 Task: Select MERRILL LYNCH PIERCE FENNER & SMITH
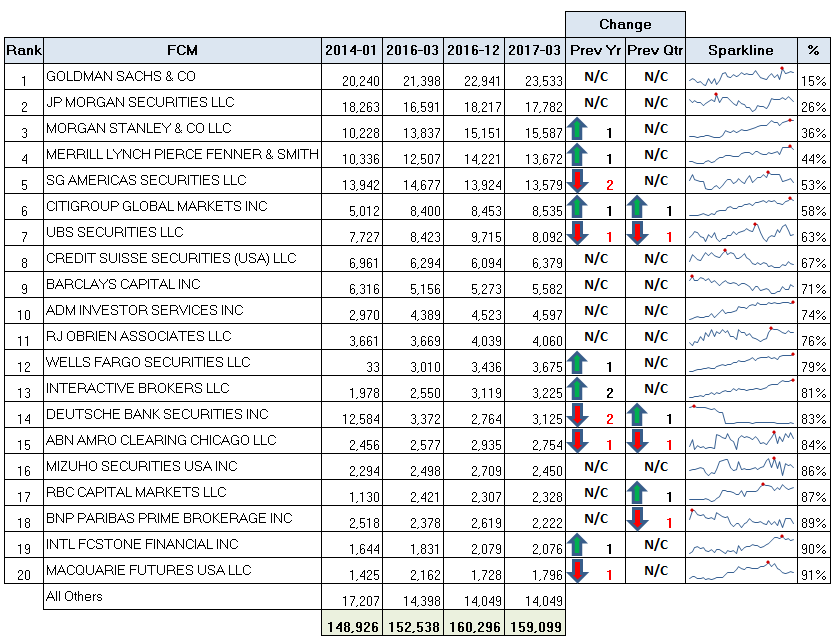tap(182, 155)
